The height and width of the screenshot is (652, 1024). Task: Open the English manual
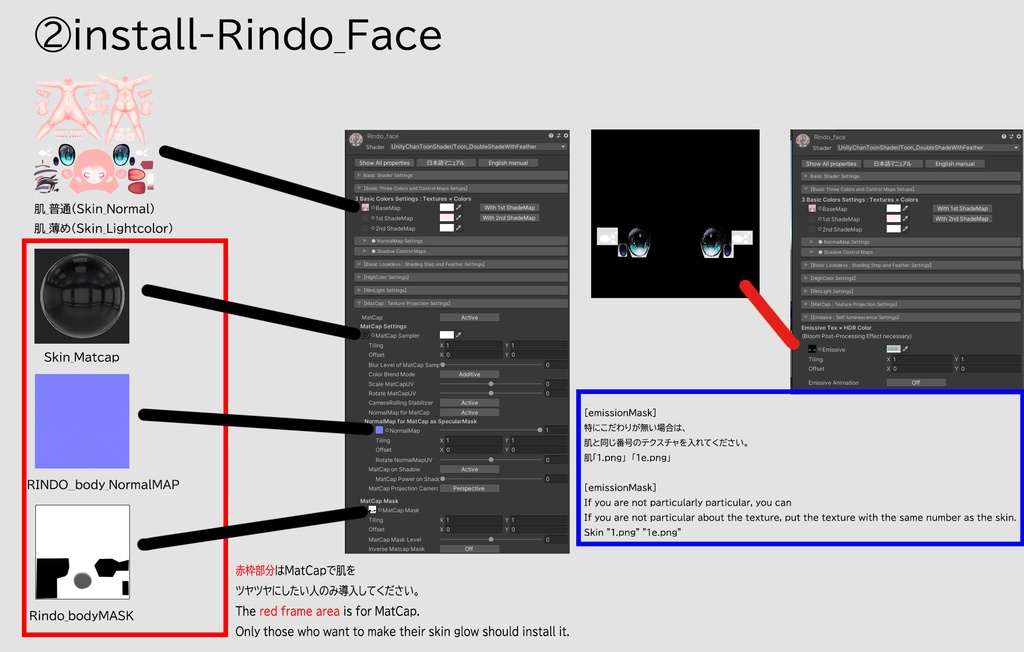tap(508, 163)
